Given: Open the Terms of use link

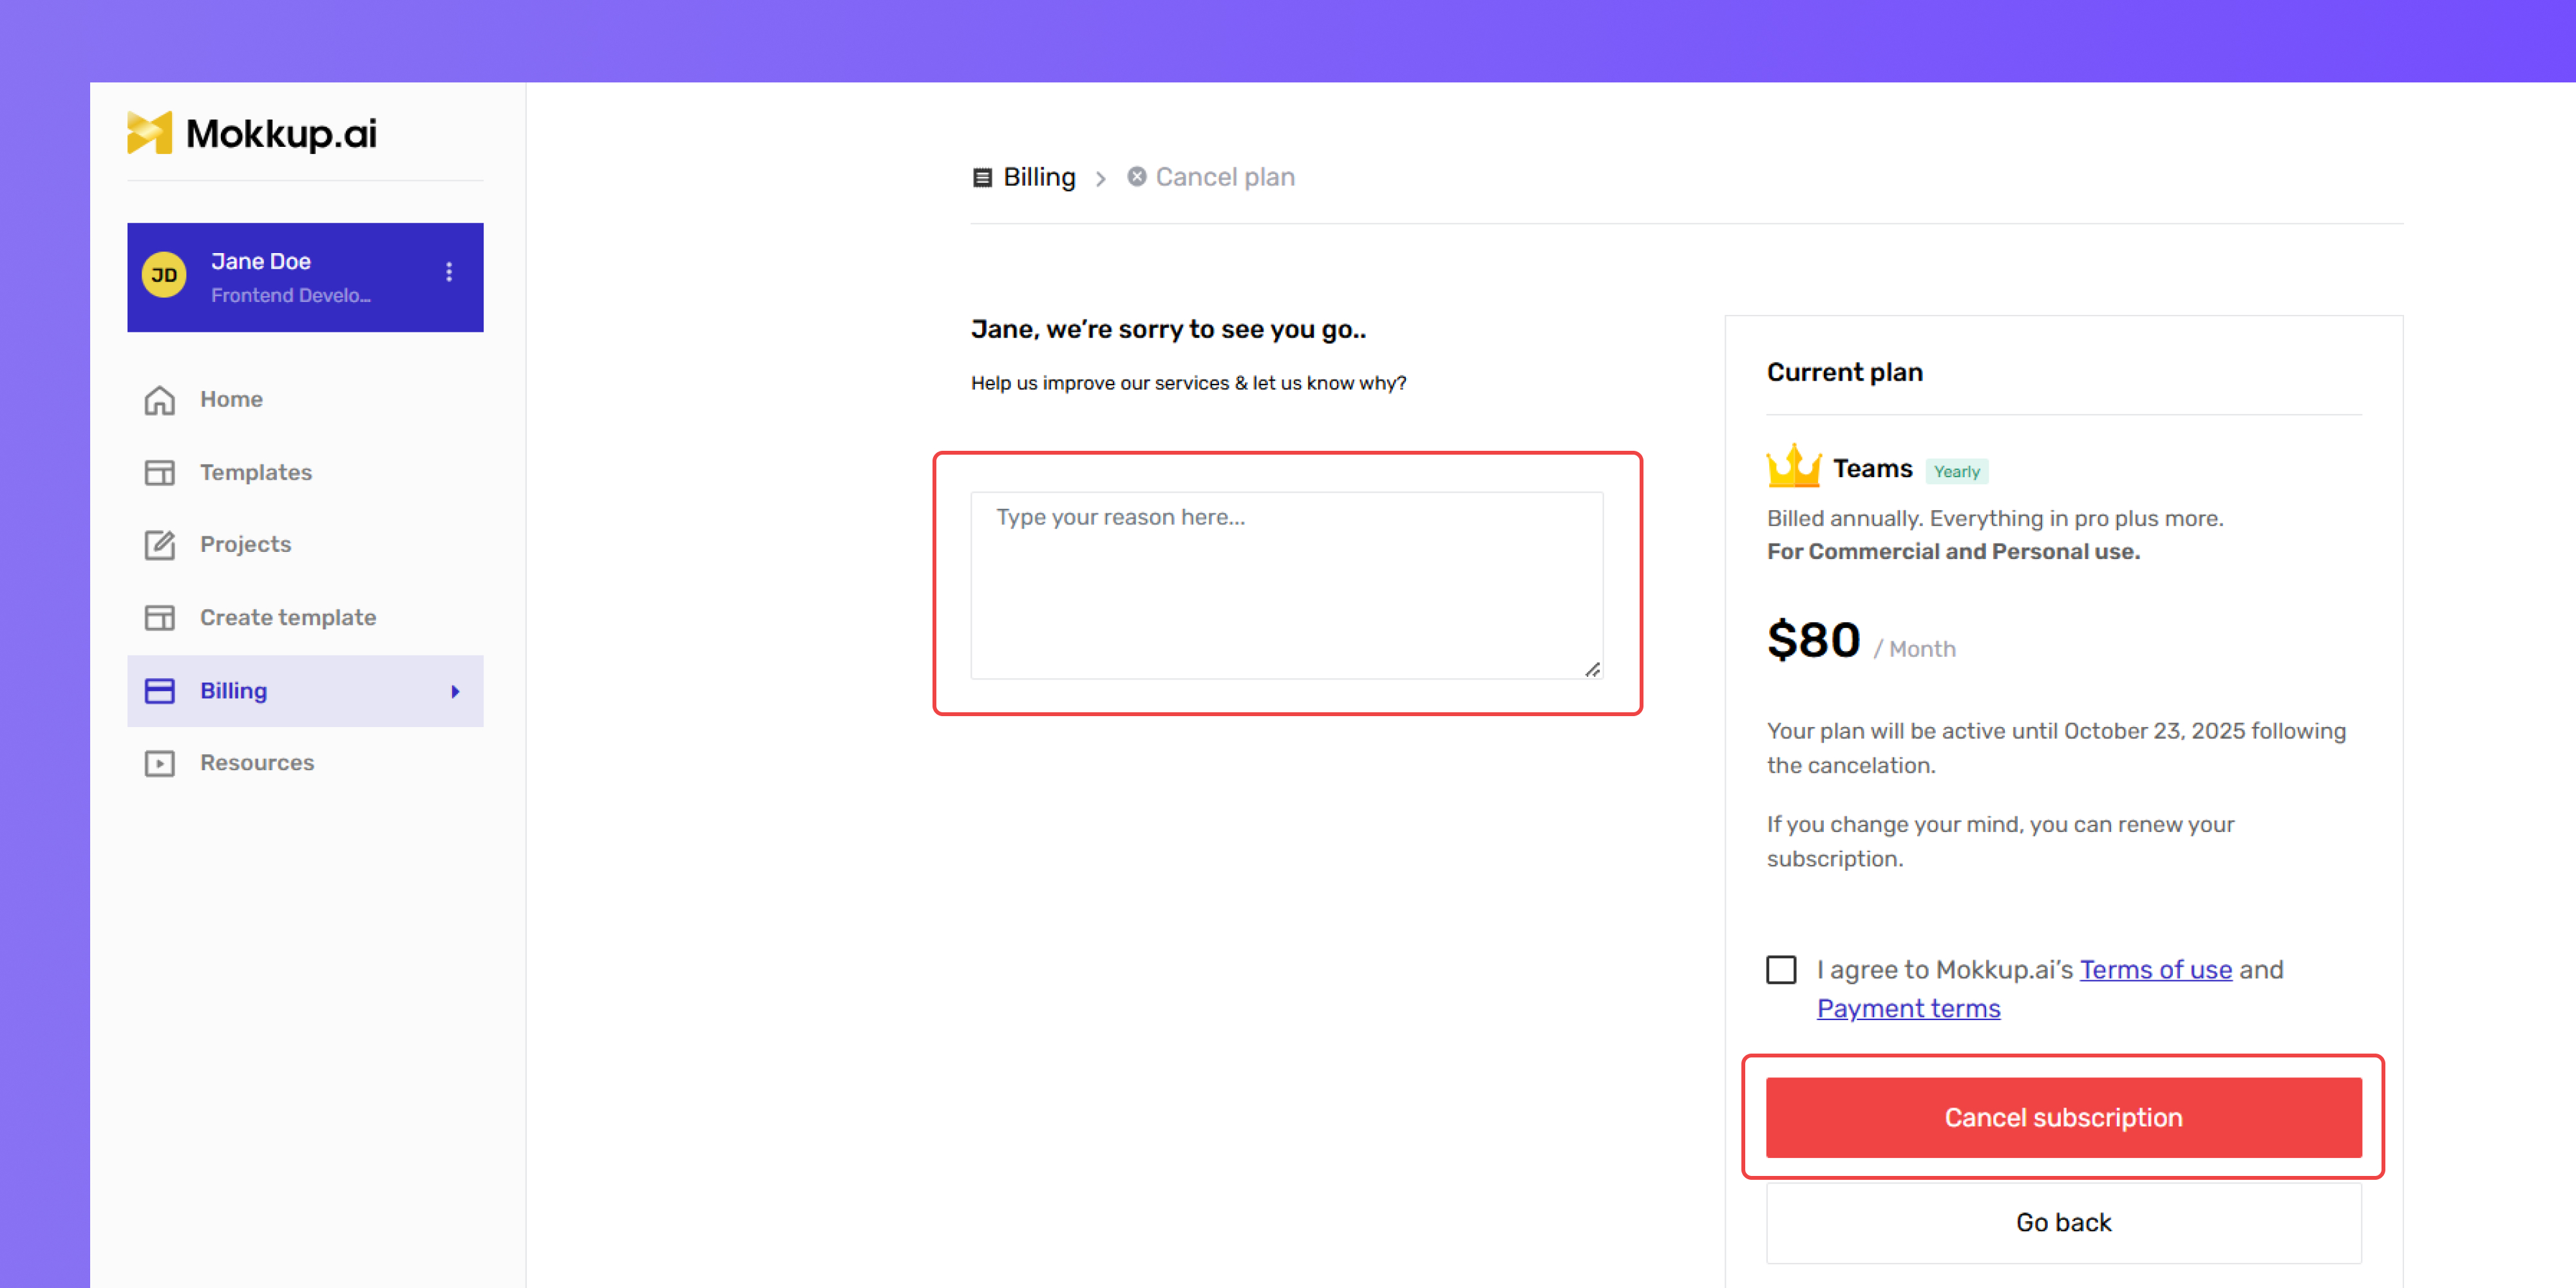Looking at the screenshot, I should pyautogui.click(x=2156, y=970).
